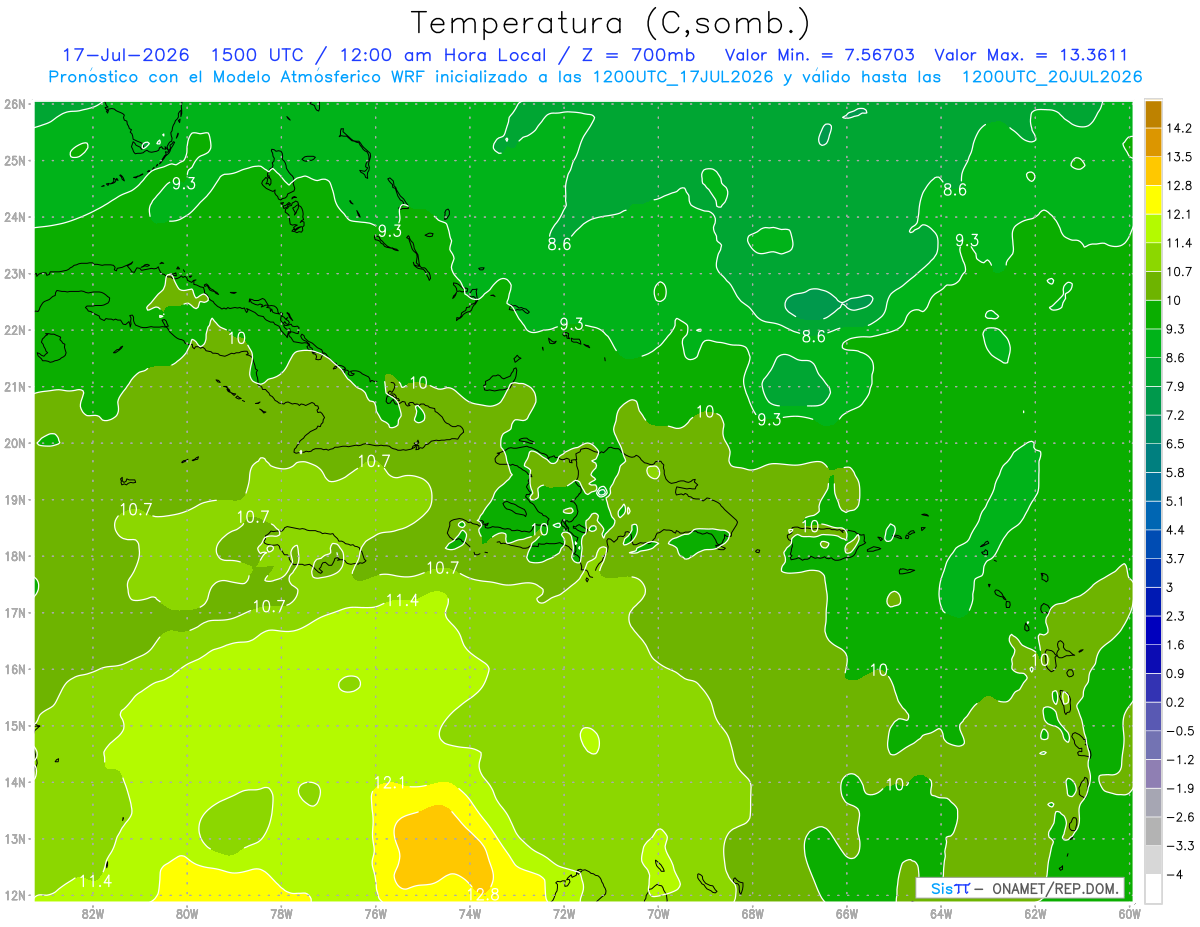Click the "80W" longitude label
The height and width of the screenshot is (927, 1200).
187,913
